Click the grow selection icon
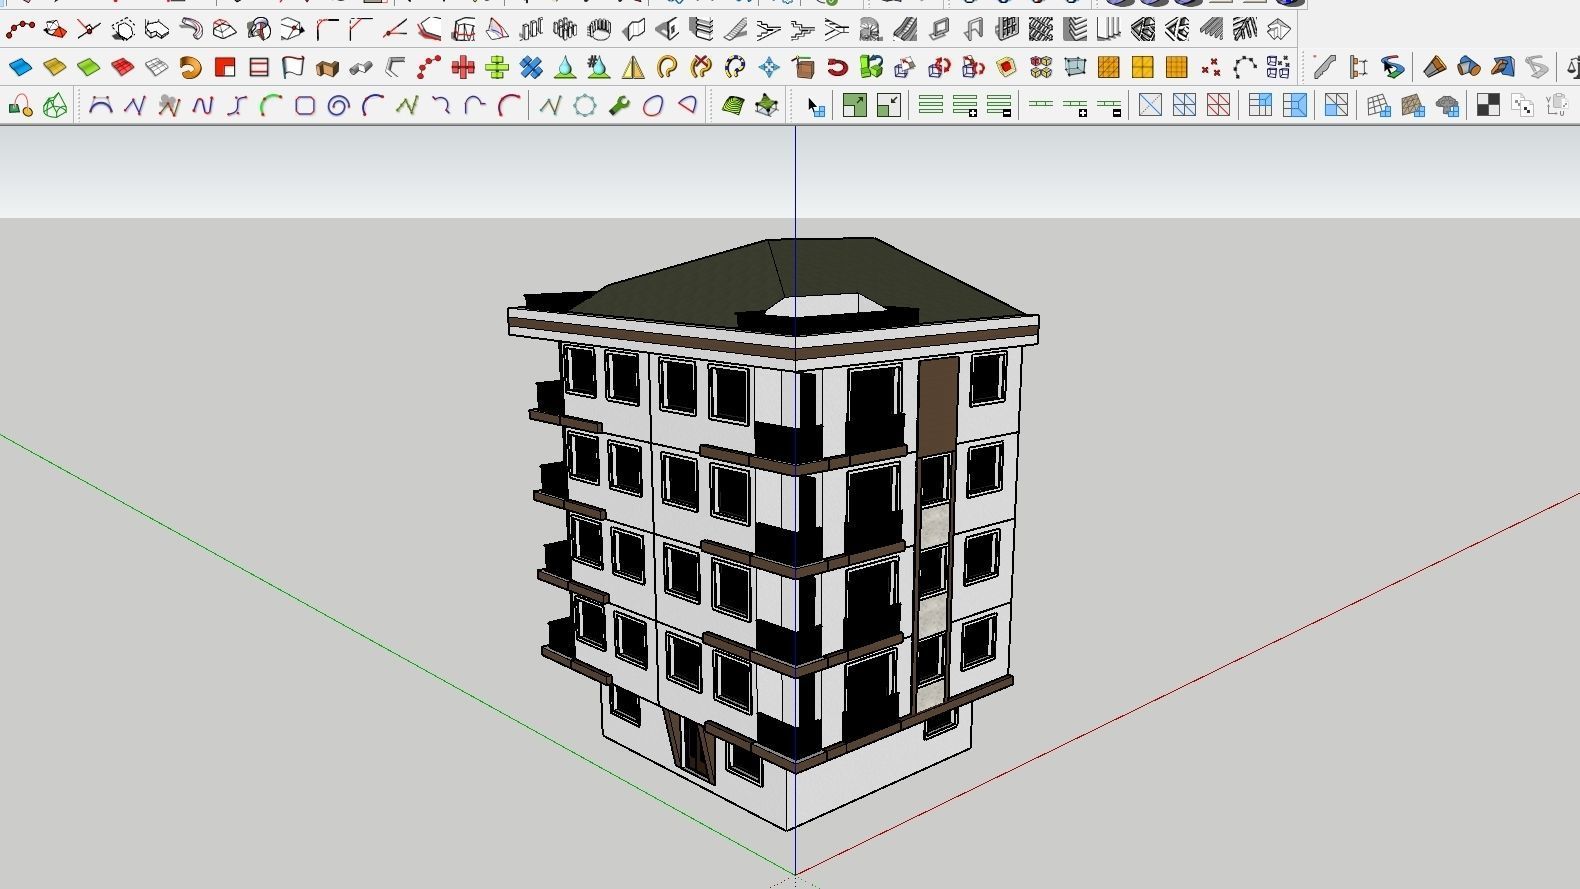 click(855, 104)
